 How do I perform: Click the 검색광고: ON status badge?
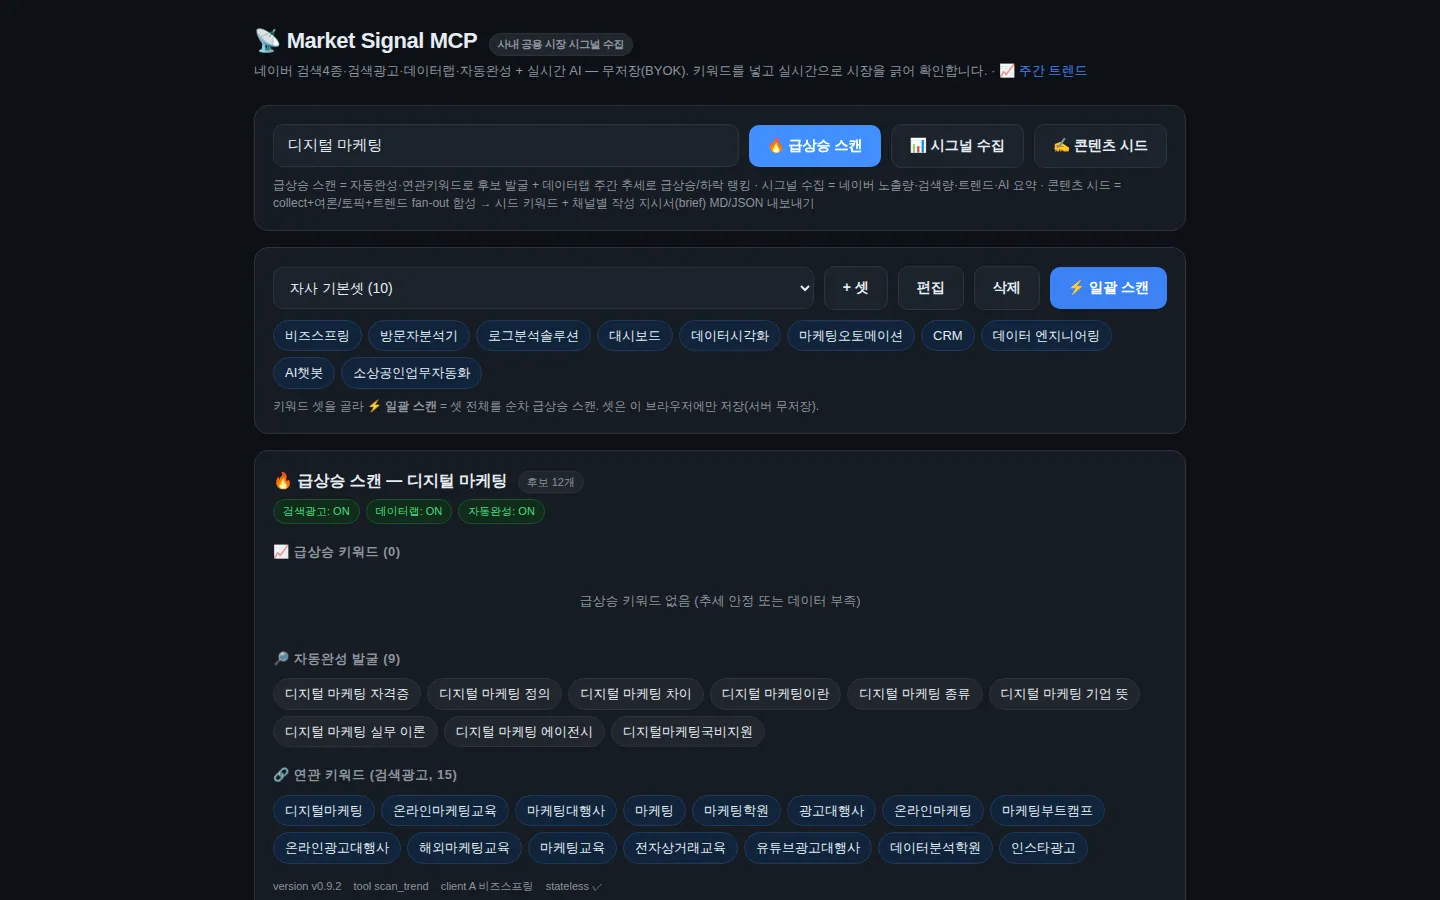[316, 511]
